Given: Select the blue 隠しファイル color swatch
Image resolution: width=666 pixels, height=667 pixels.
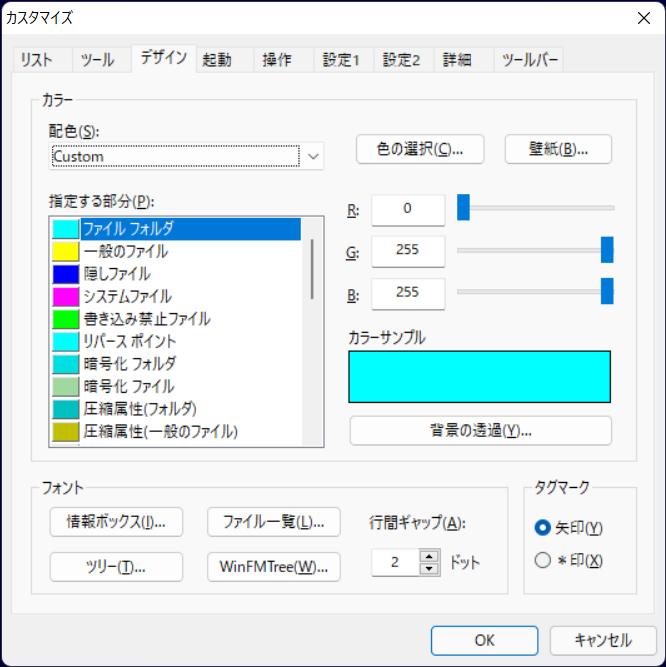Looking at the screenshot, I should (x=66, y=274).
